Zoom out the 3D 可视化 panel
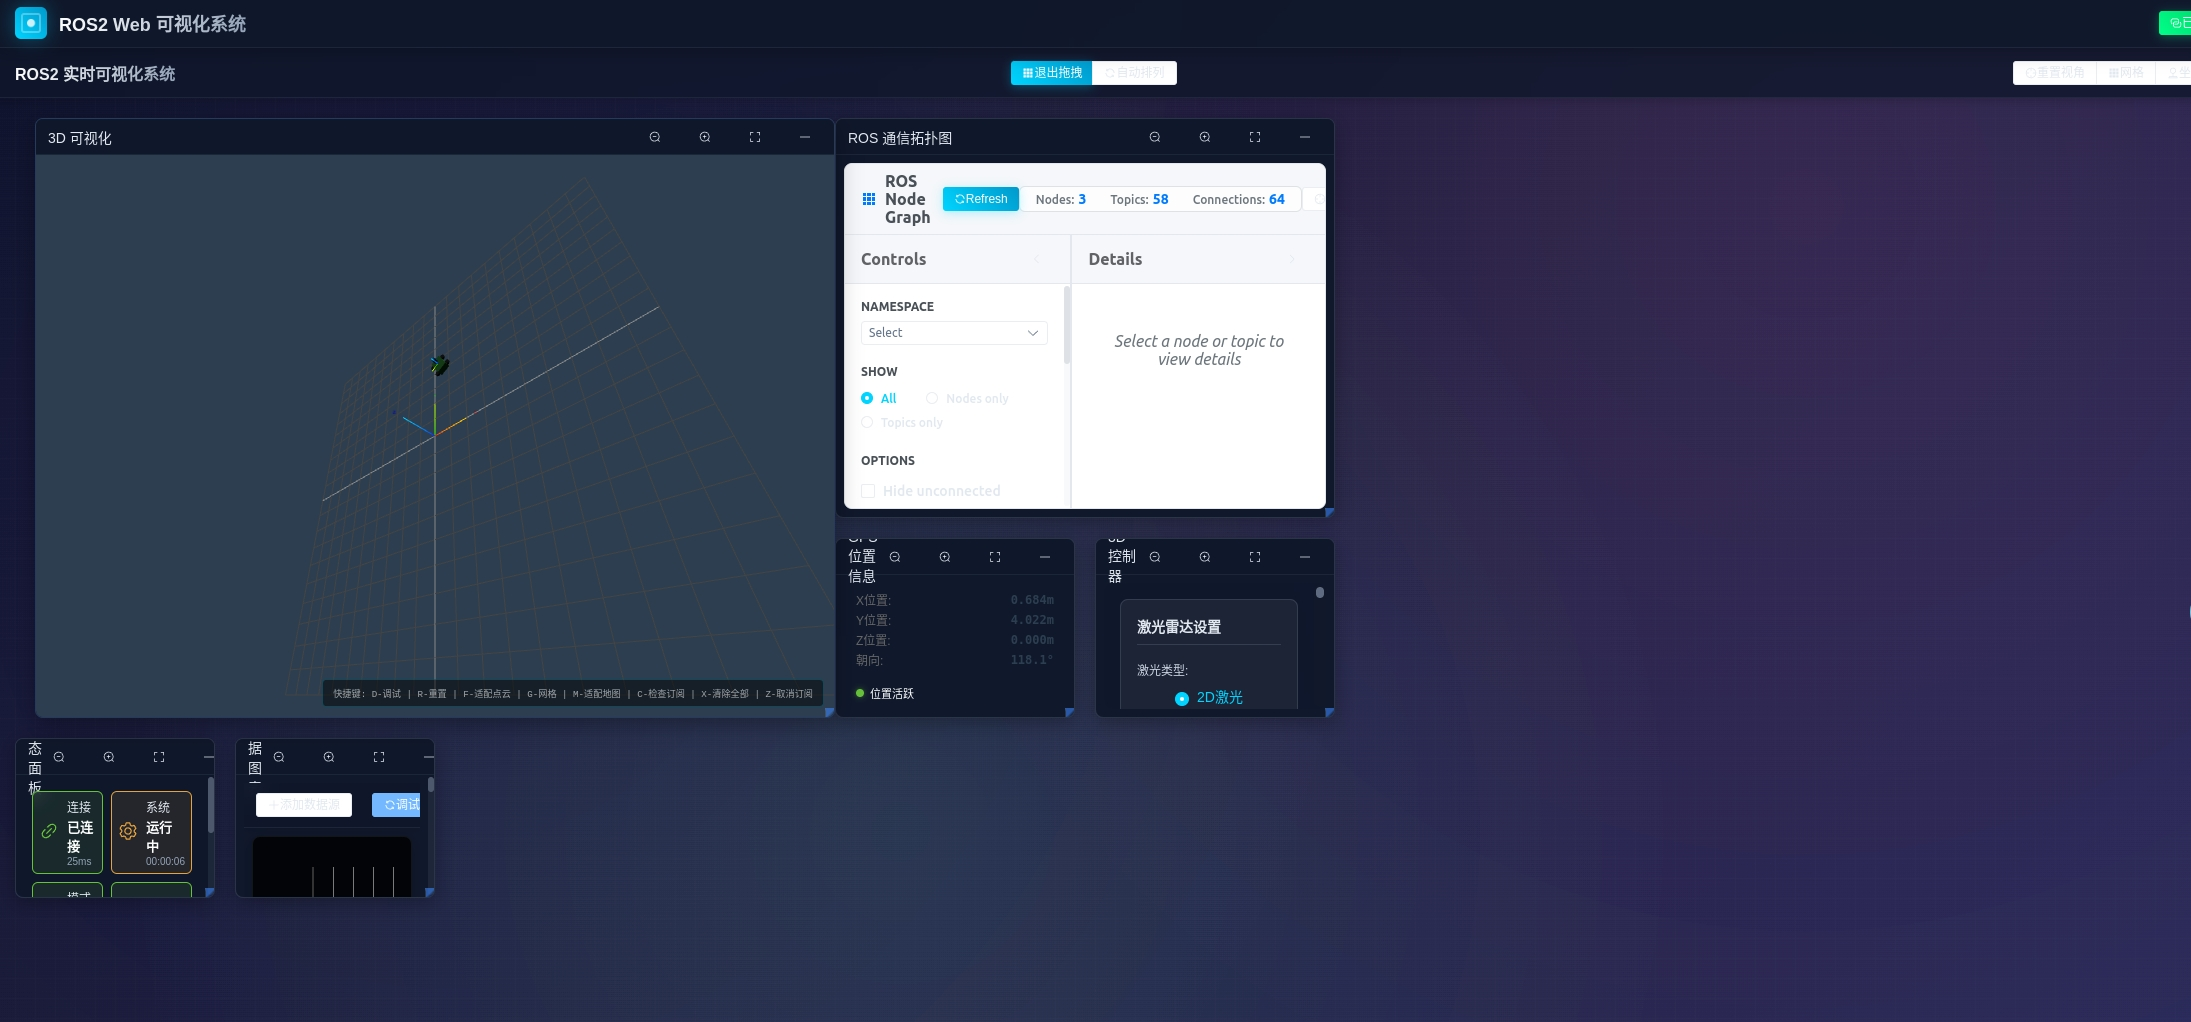 pos(655,137)
